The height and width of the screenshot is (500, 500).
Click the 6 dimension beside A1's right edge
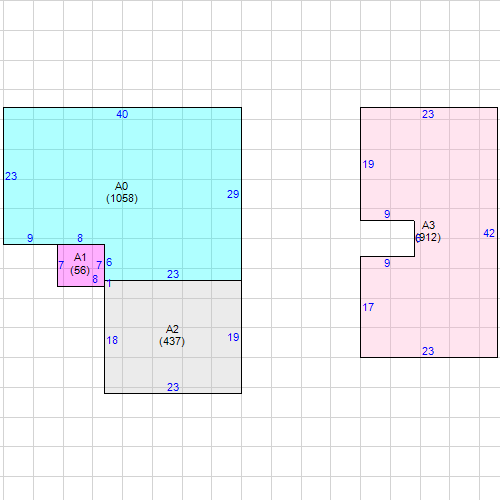(109, 262)
